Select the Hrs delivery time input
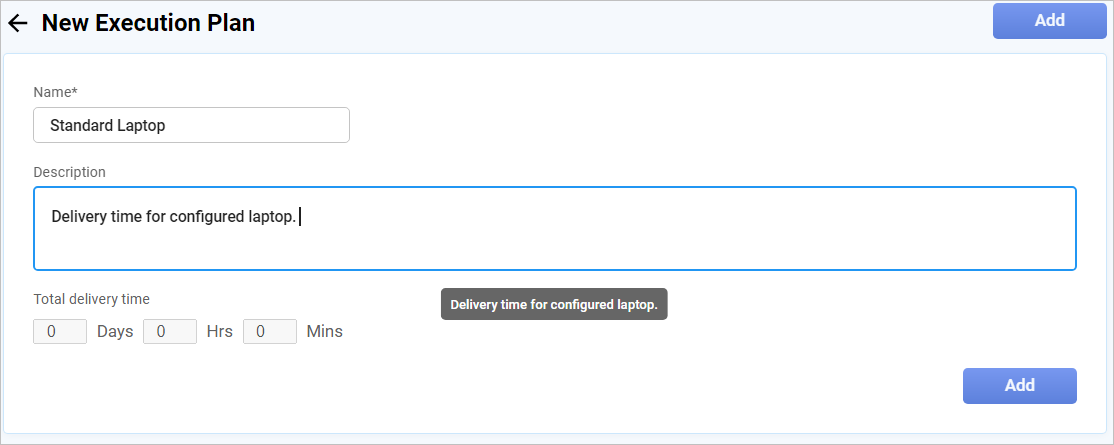Screen dimensions: 1114x445 [170, 331]
